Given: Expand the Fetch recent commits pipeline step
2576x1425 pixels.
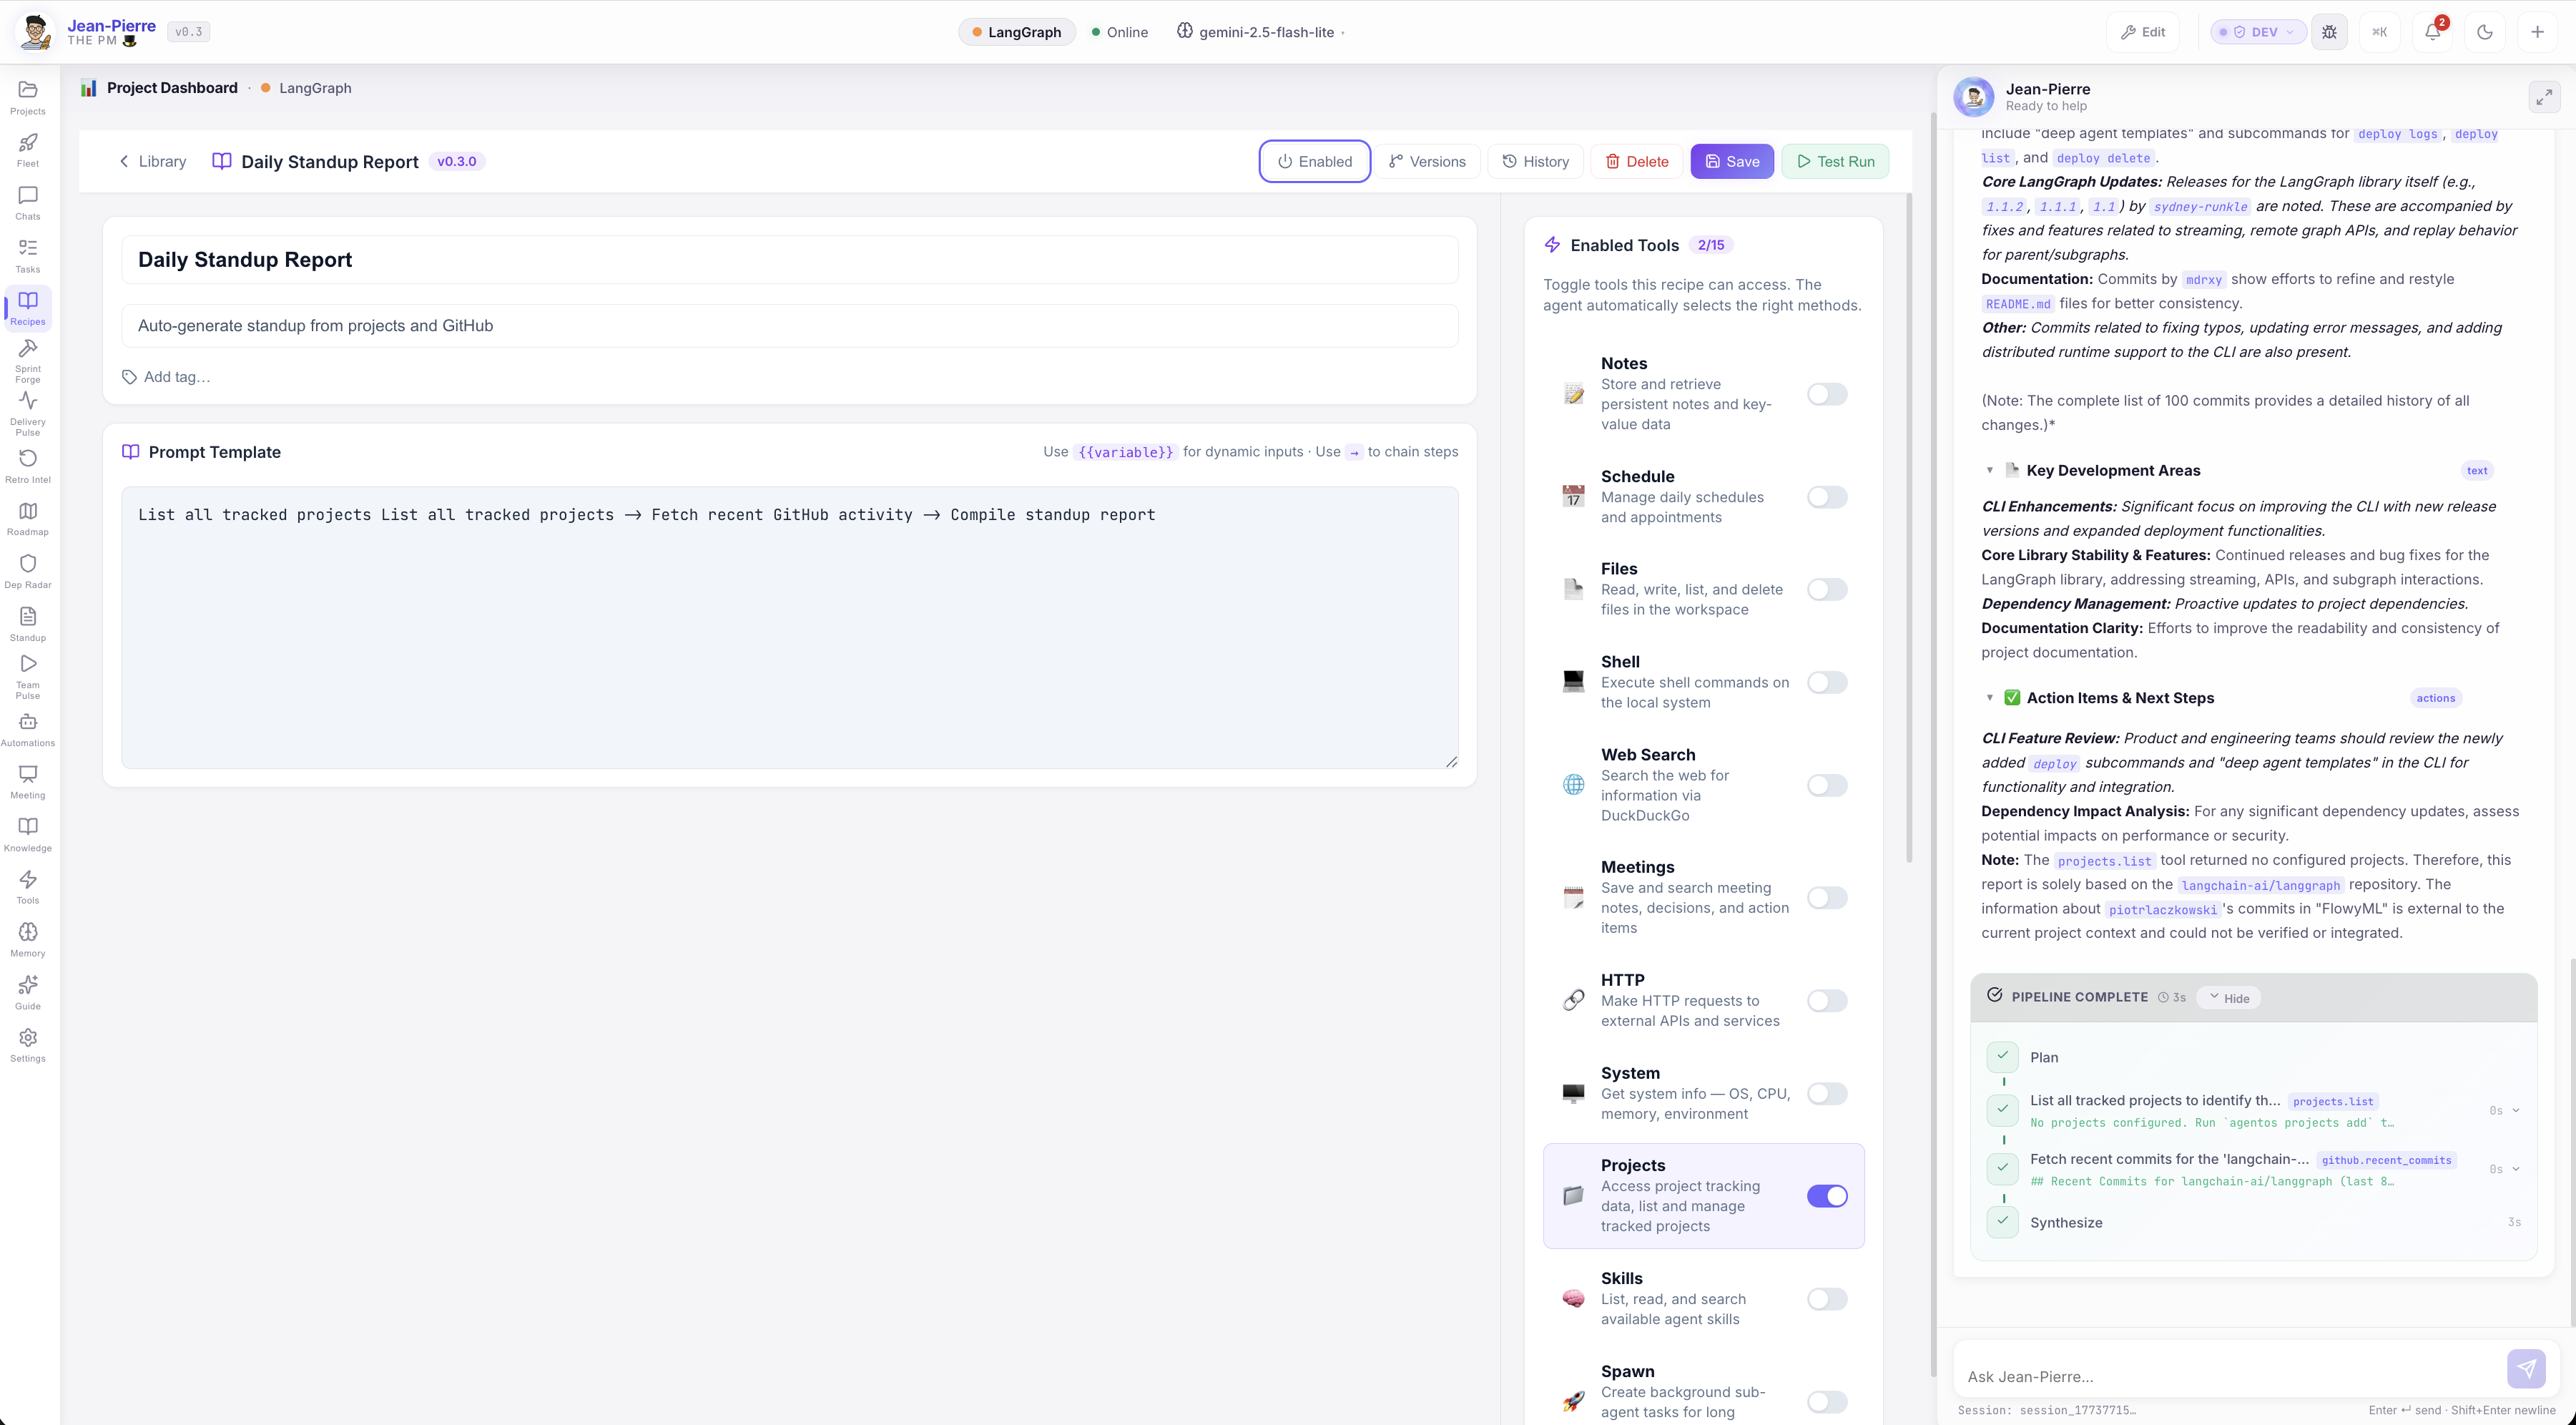Looking at the screenshot, I should [x=2517, y=1168].
